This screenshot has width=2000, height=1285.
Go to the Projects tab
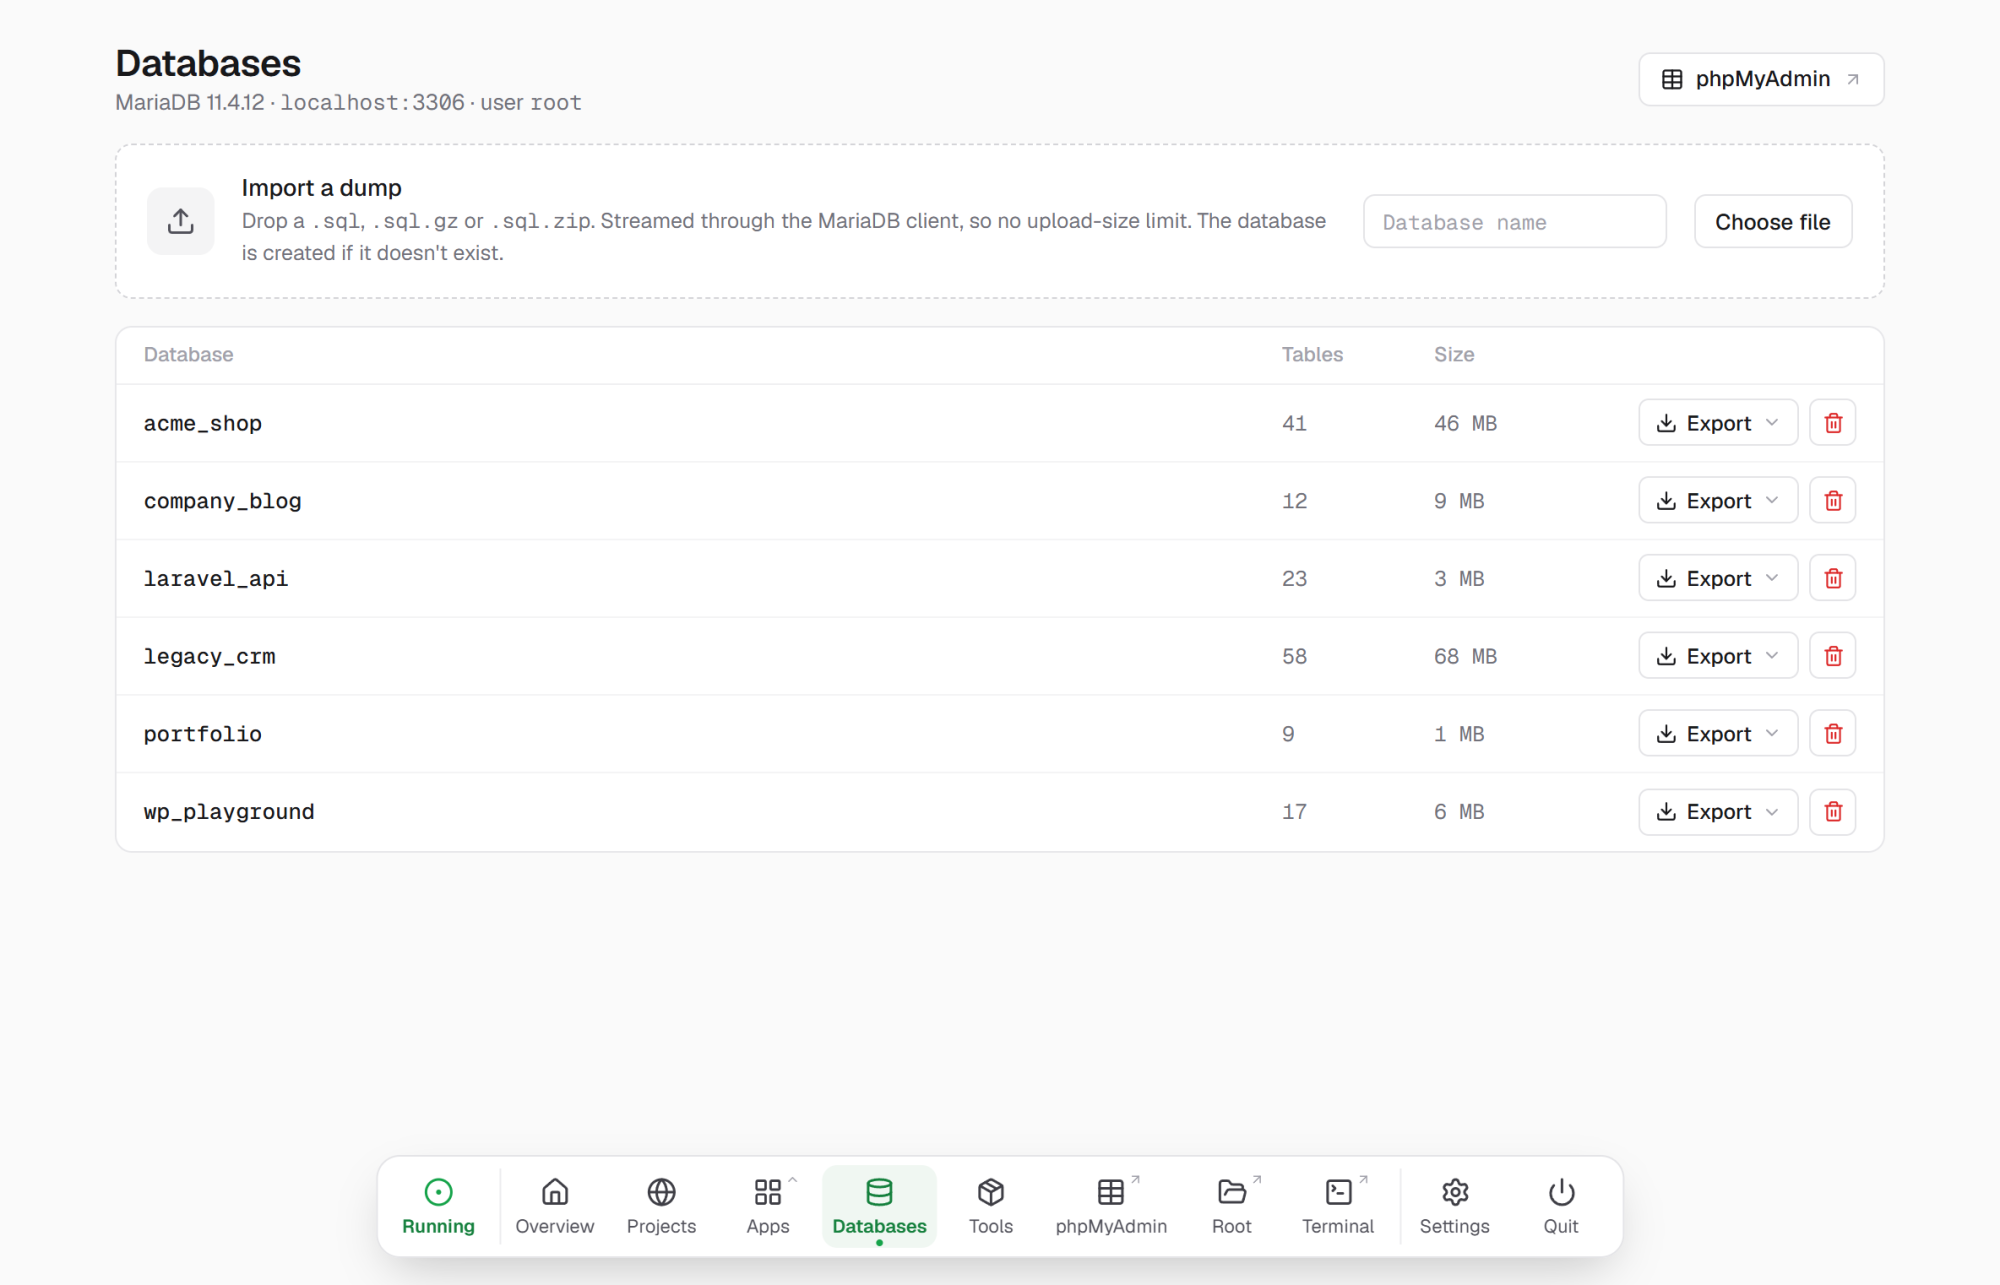click(x=661, y=1206)
